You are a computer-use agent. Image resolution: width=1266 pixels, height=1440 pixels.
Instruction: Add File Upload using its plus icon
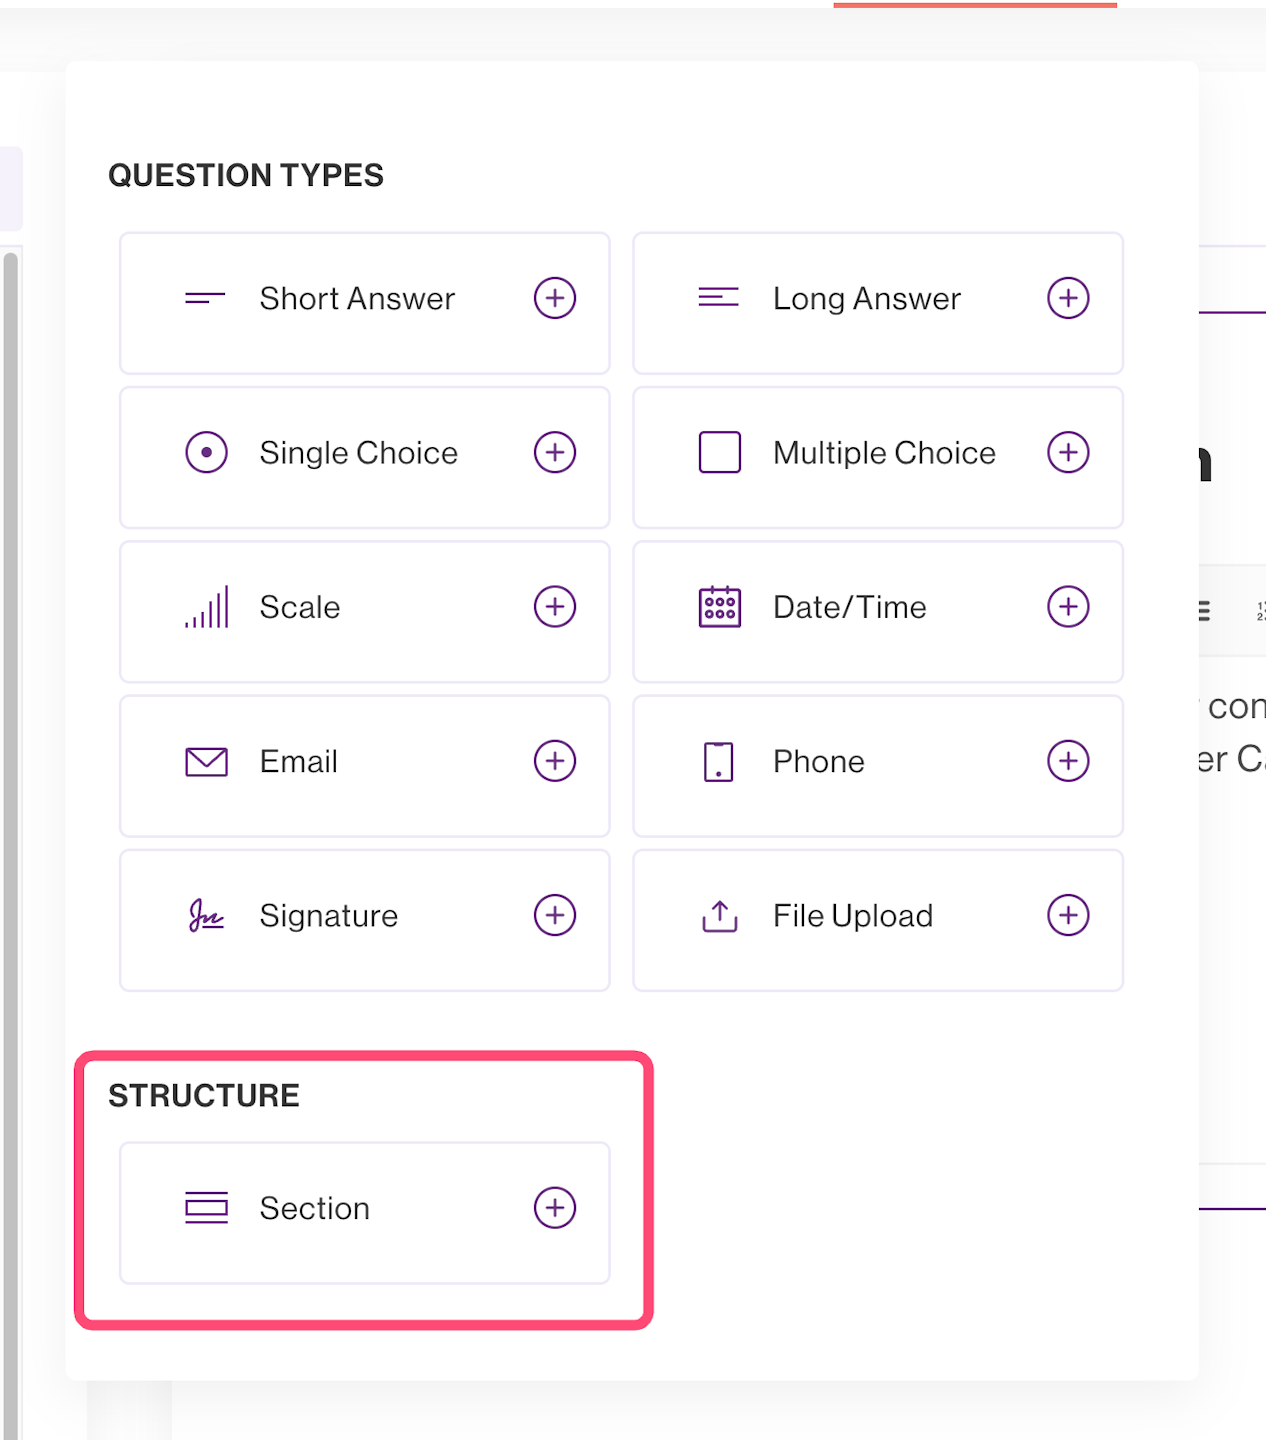click(x=1068, y=915)
